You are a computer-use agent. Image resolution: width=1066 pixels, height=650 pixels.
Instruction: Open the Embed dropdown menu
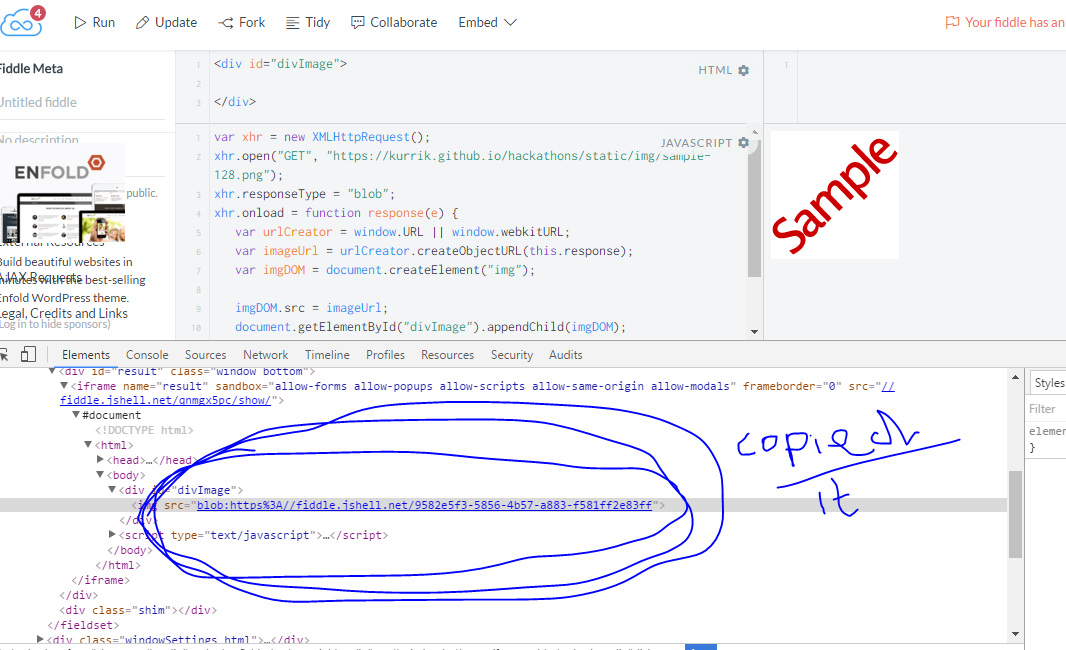pyautogui.click(x=487, y=22)
